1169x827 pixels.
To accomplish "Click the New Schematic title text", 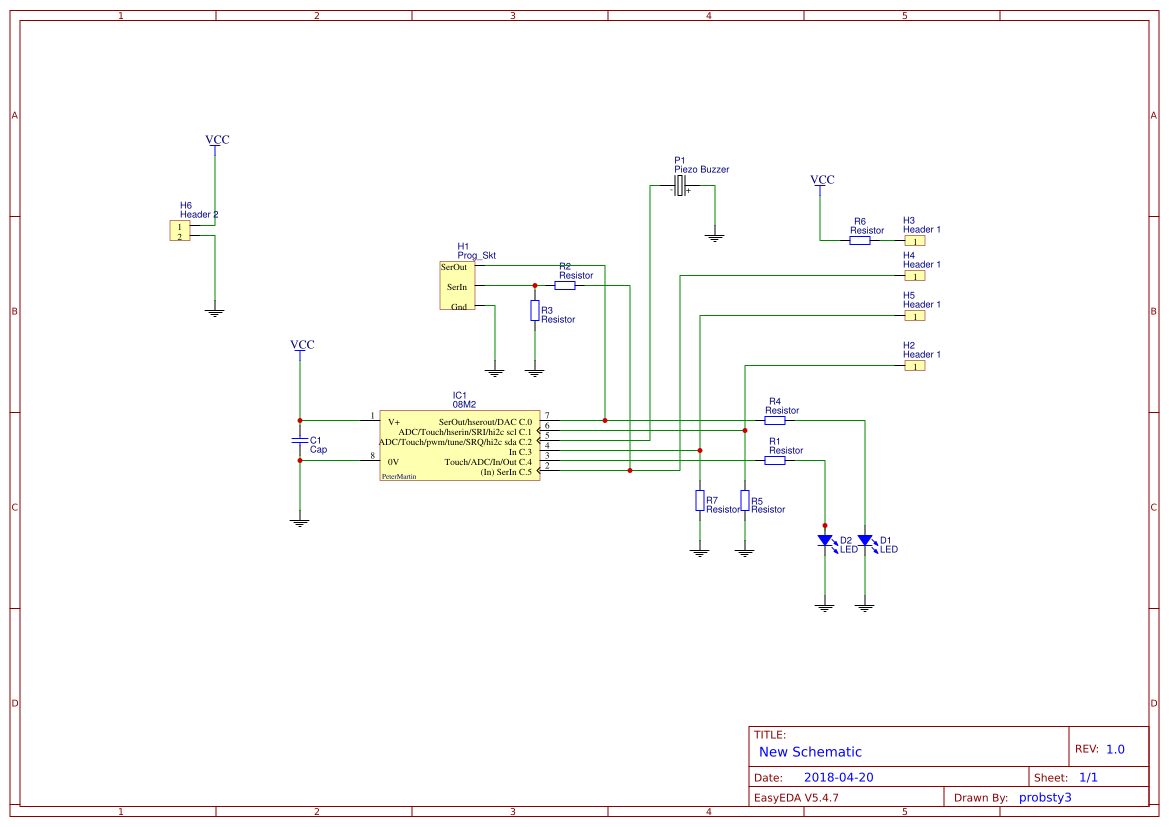I will [810, 752].
